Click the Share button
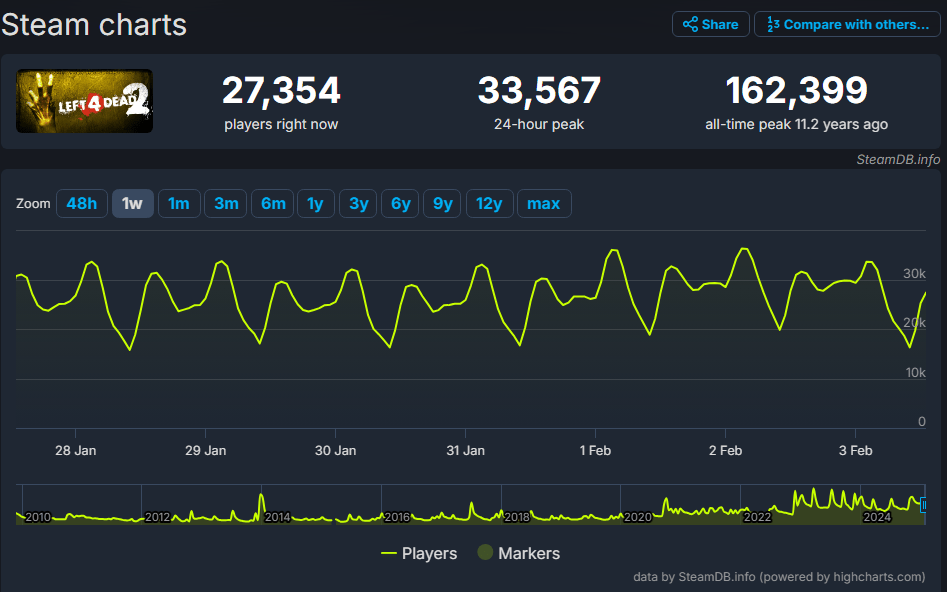 [710, 24]
